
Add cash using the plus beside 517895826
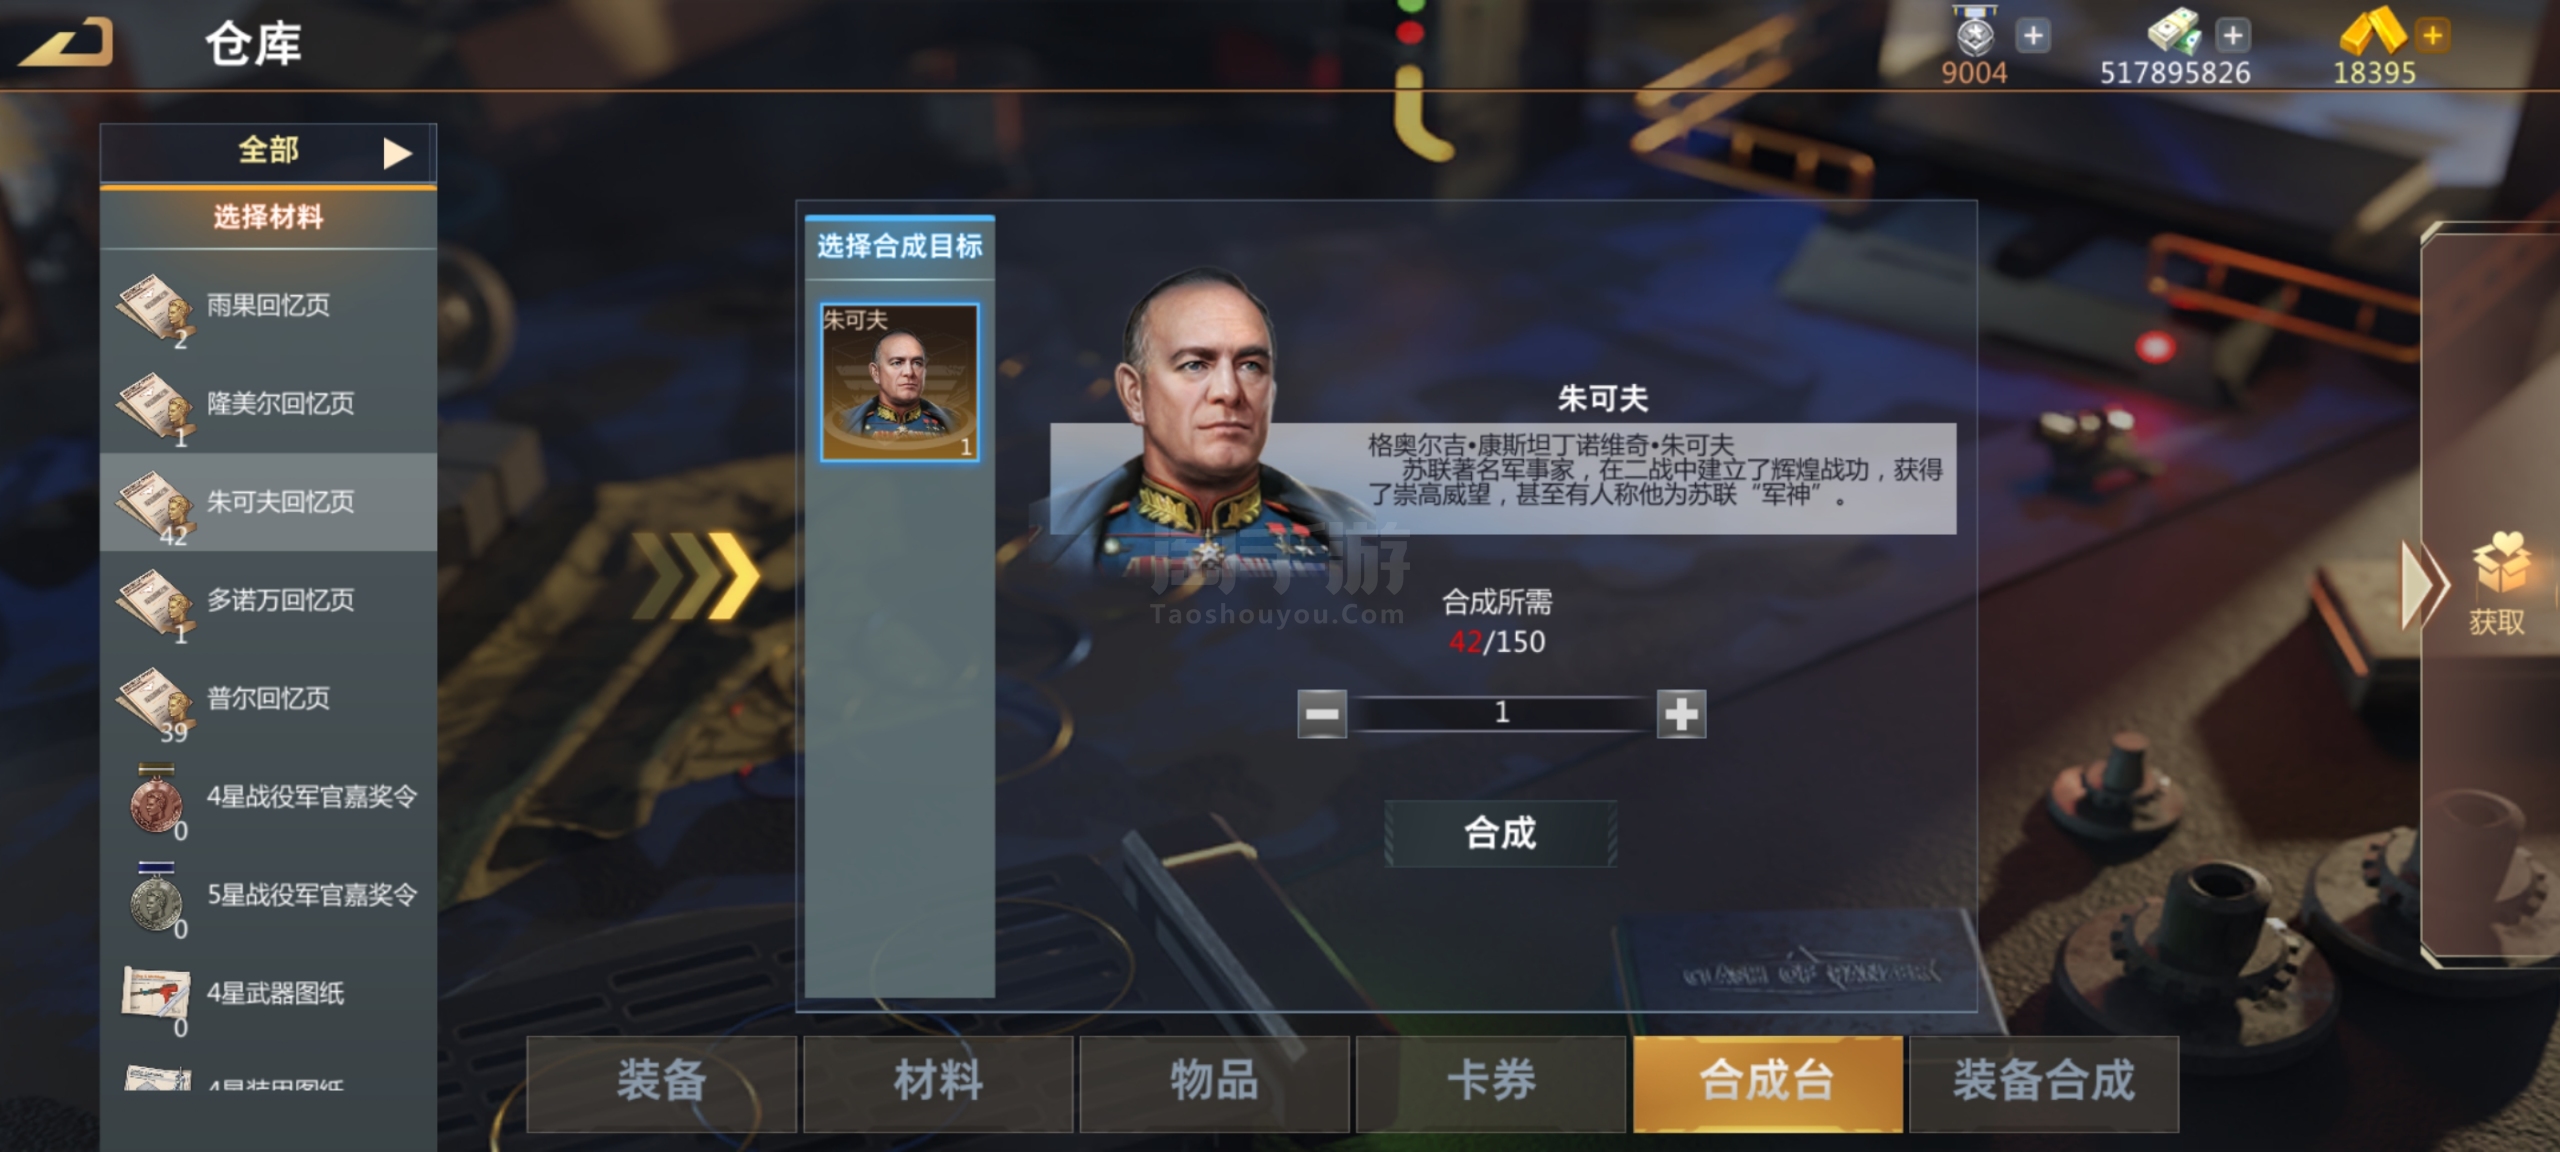coord(2233,36)
